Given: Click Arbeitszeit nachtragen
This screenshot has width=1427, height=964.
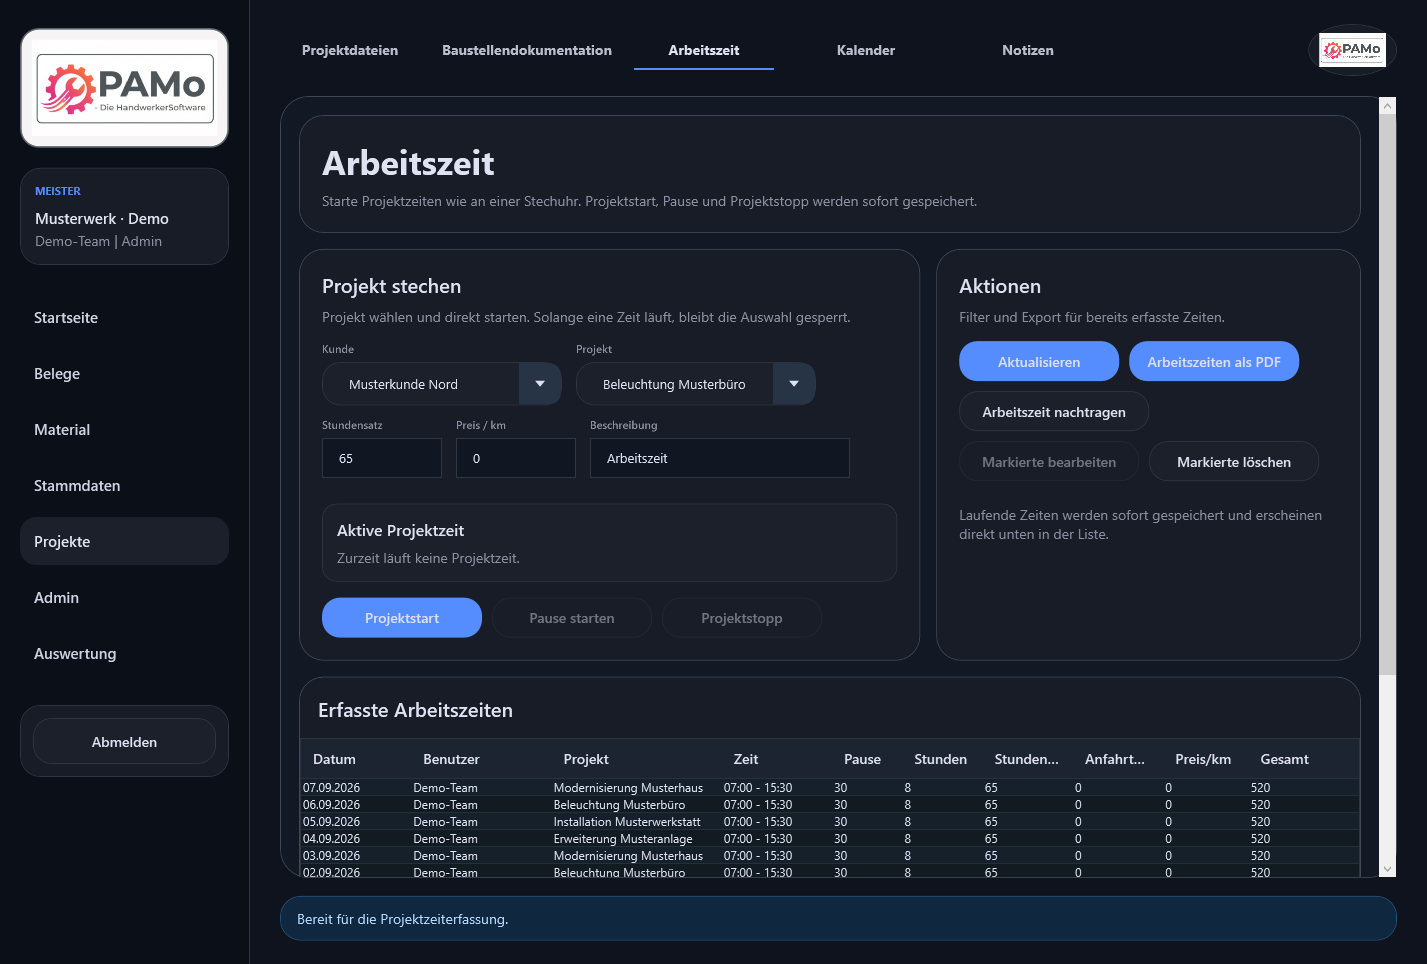Looking at the screenshot, I should (x=1054, y=412).
